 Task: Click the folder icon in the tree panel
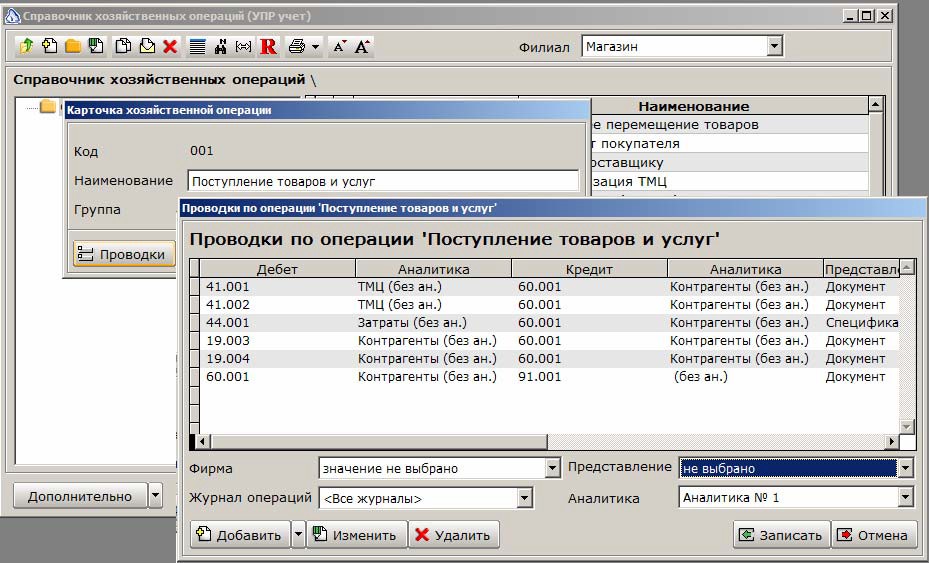[x=48, y=107]
